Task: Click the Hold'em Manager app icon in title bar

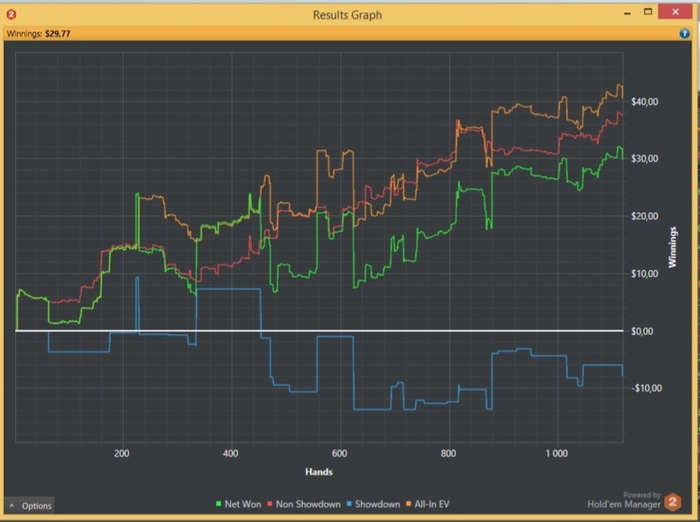Action: pos(11,14)
